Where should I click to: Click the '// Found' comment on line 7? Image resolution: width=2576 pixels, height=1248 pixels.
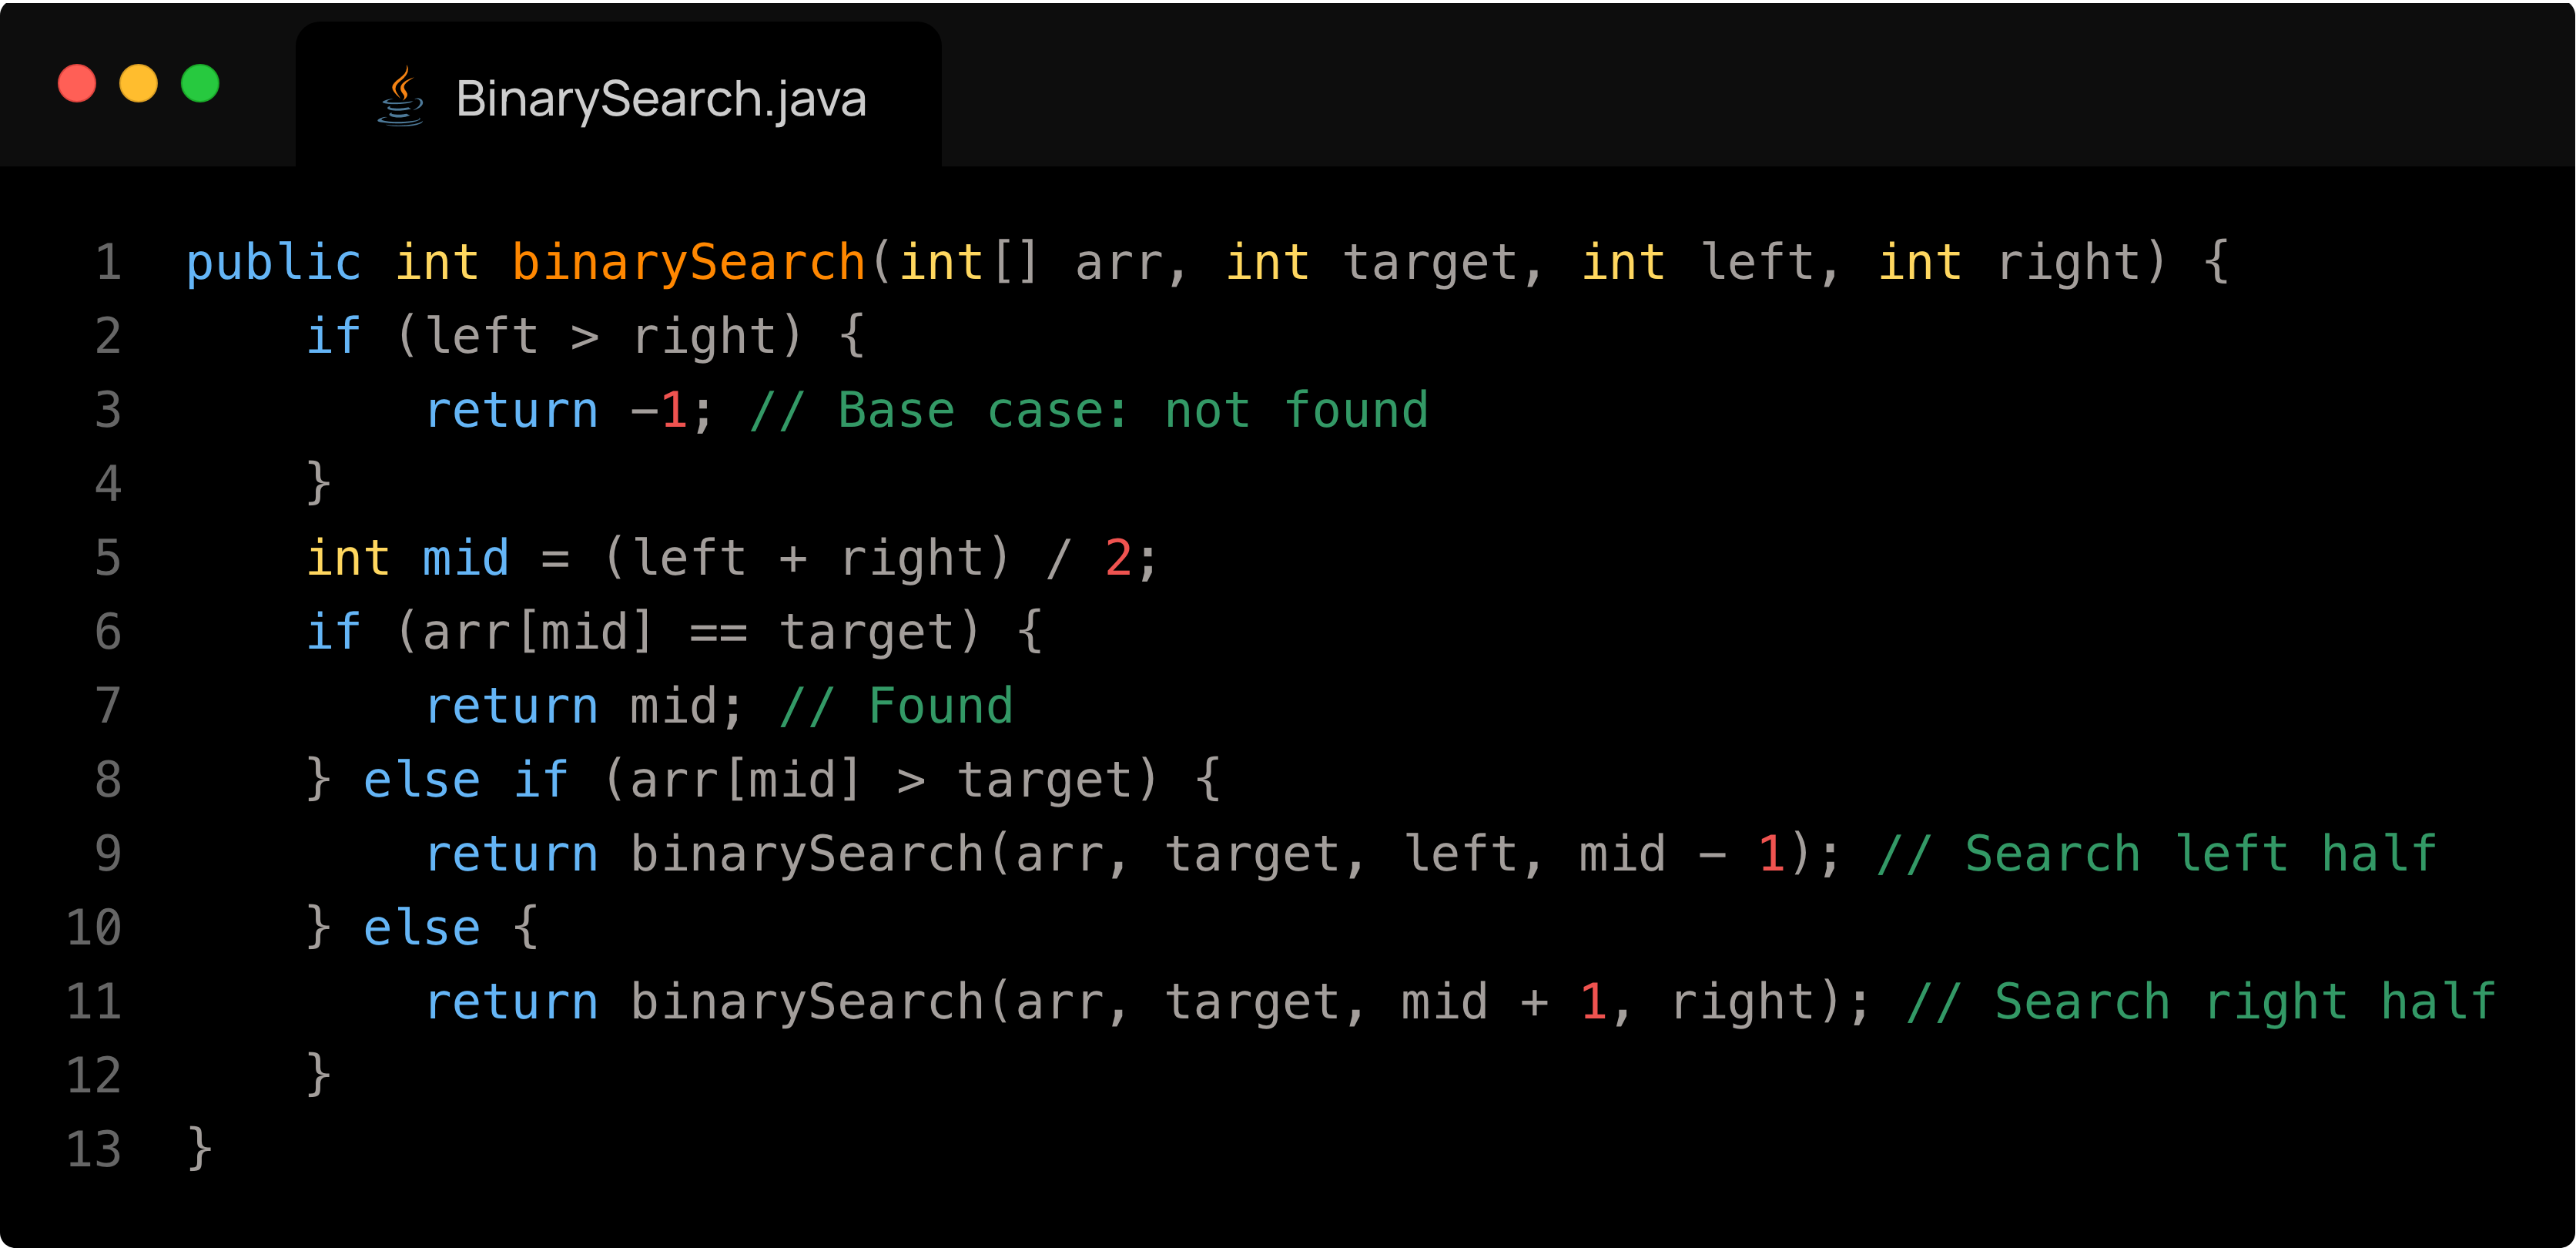coord(896,706)
